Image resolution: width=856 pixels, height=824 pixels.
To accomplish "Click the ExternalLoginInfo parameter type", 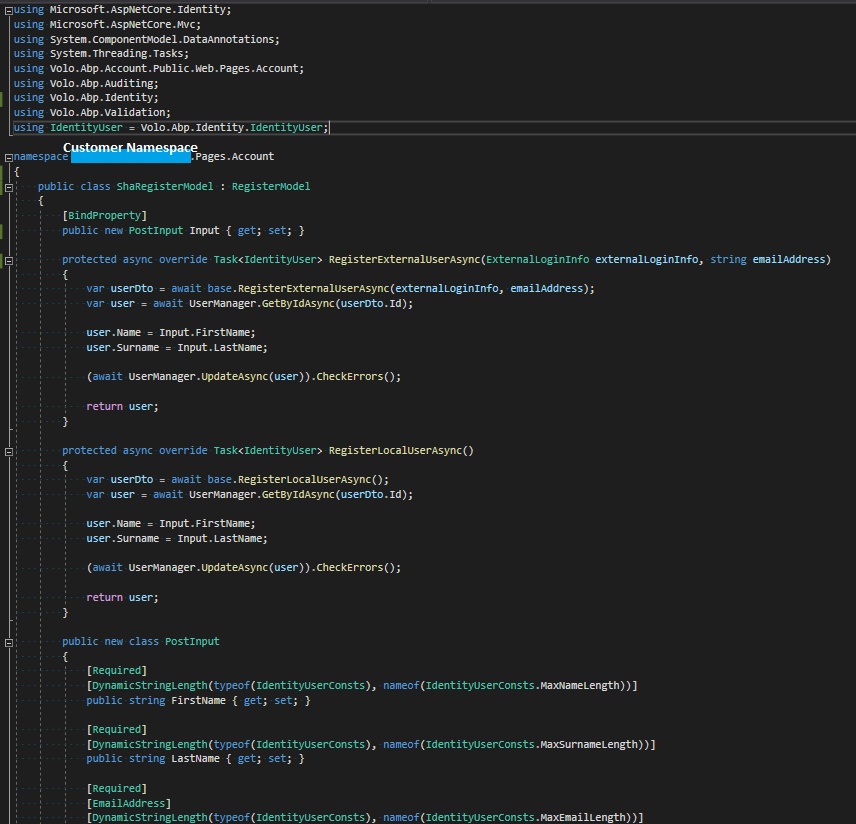I will pyautogui.click(x=537, y=260).
